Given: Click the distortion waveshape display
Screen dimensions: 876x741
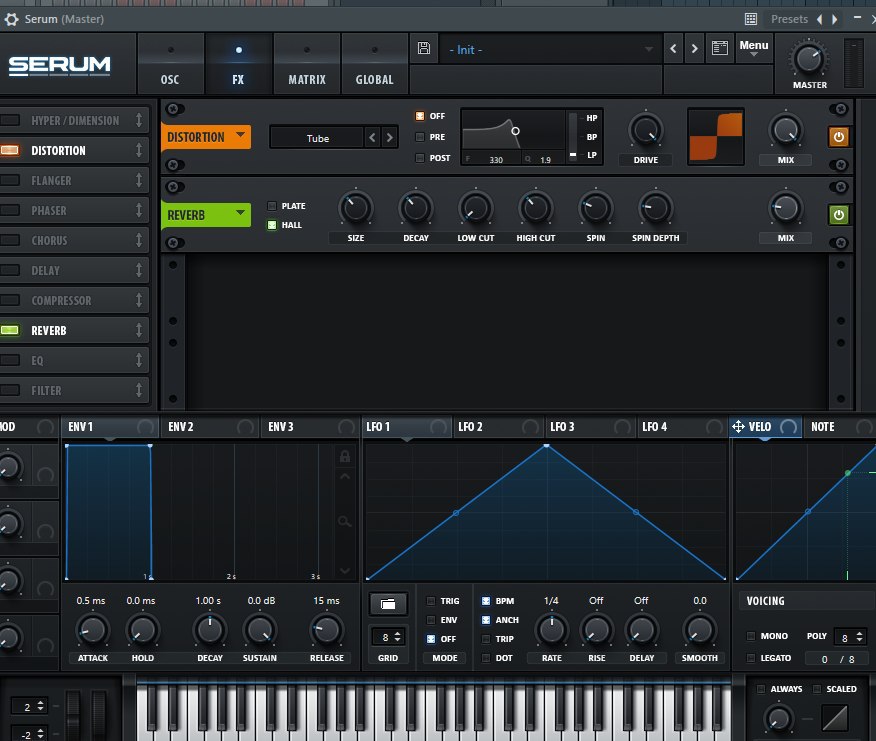Looking at the screenshot, I should tap(716, 136).
